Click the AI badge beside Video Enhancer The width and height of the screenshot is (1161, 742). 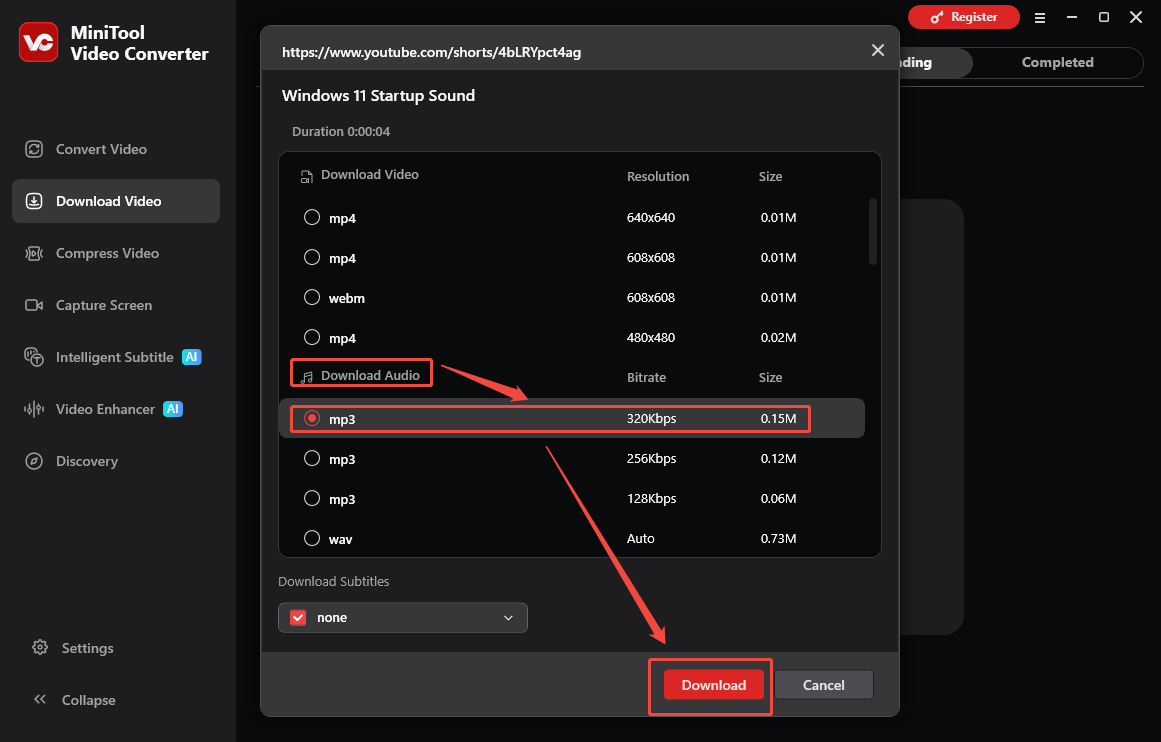(173, 409)
